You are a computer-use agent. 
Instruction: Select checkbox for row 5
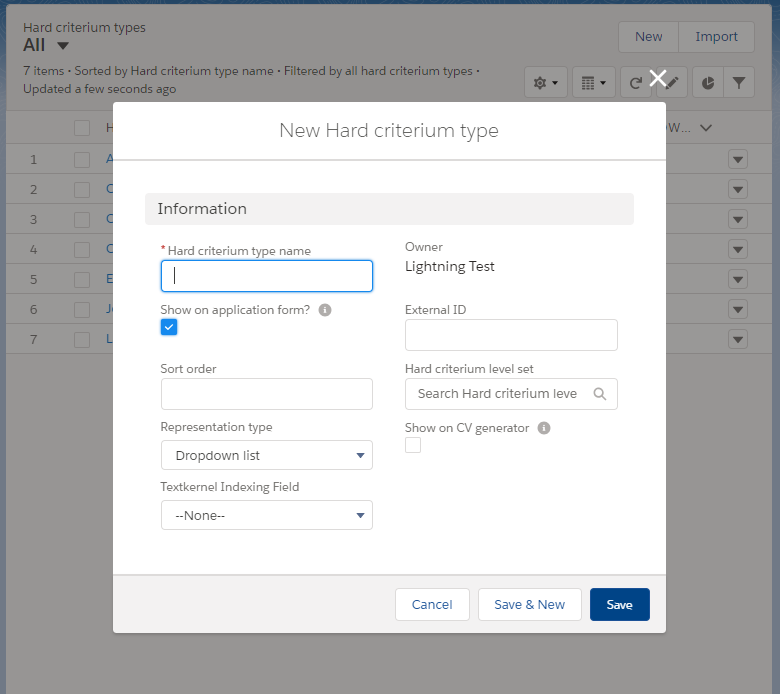(x=82, y=280)
